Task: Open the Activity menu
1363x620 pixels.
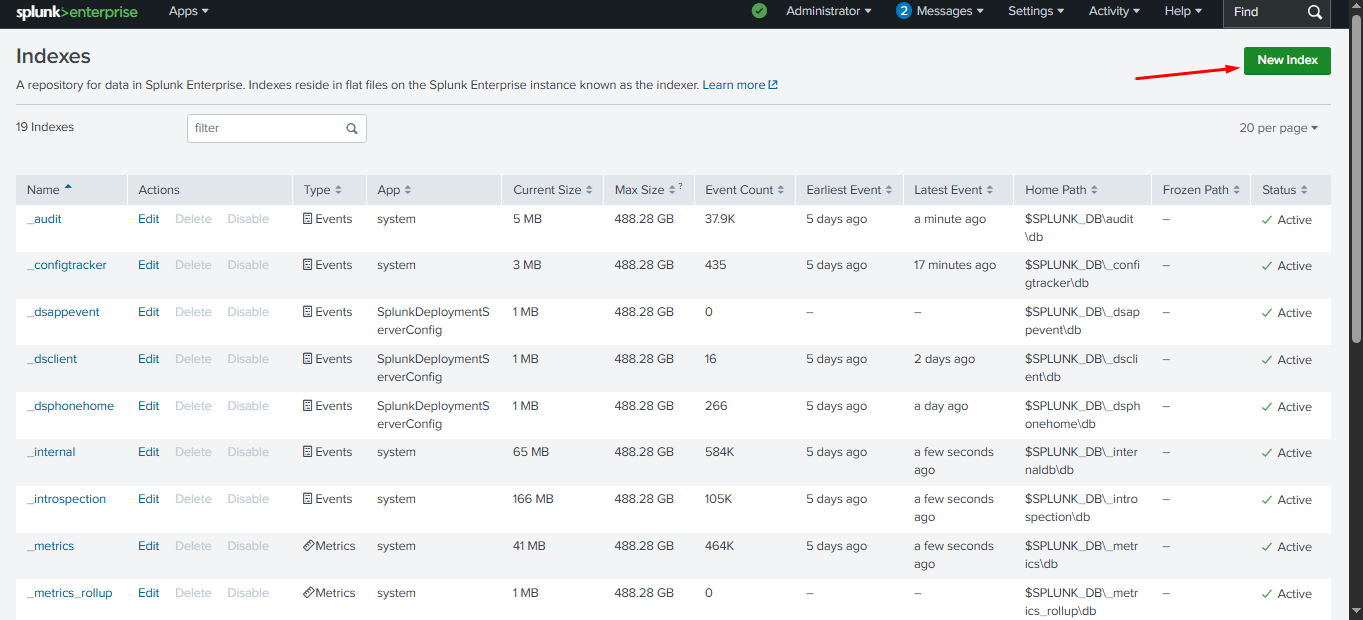Action: (1114, 11)
